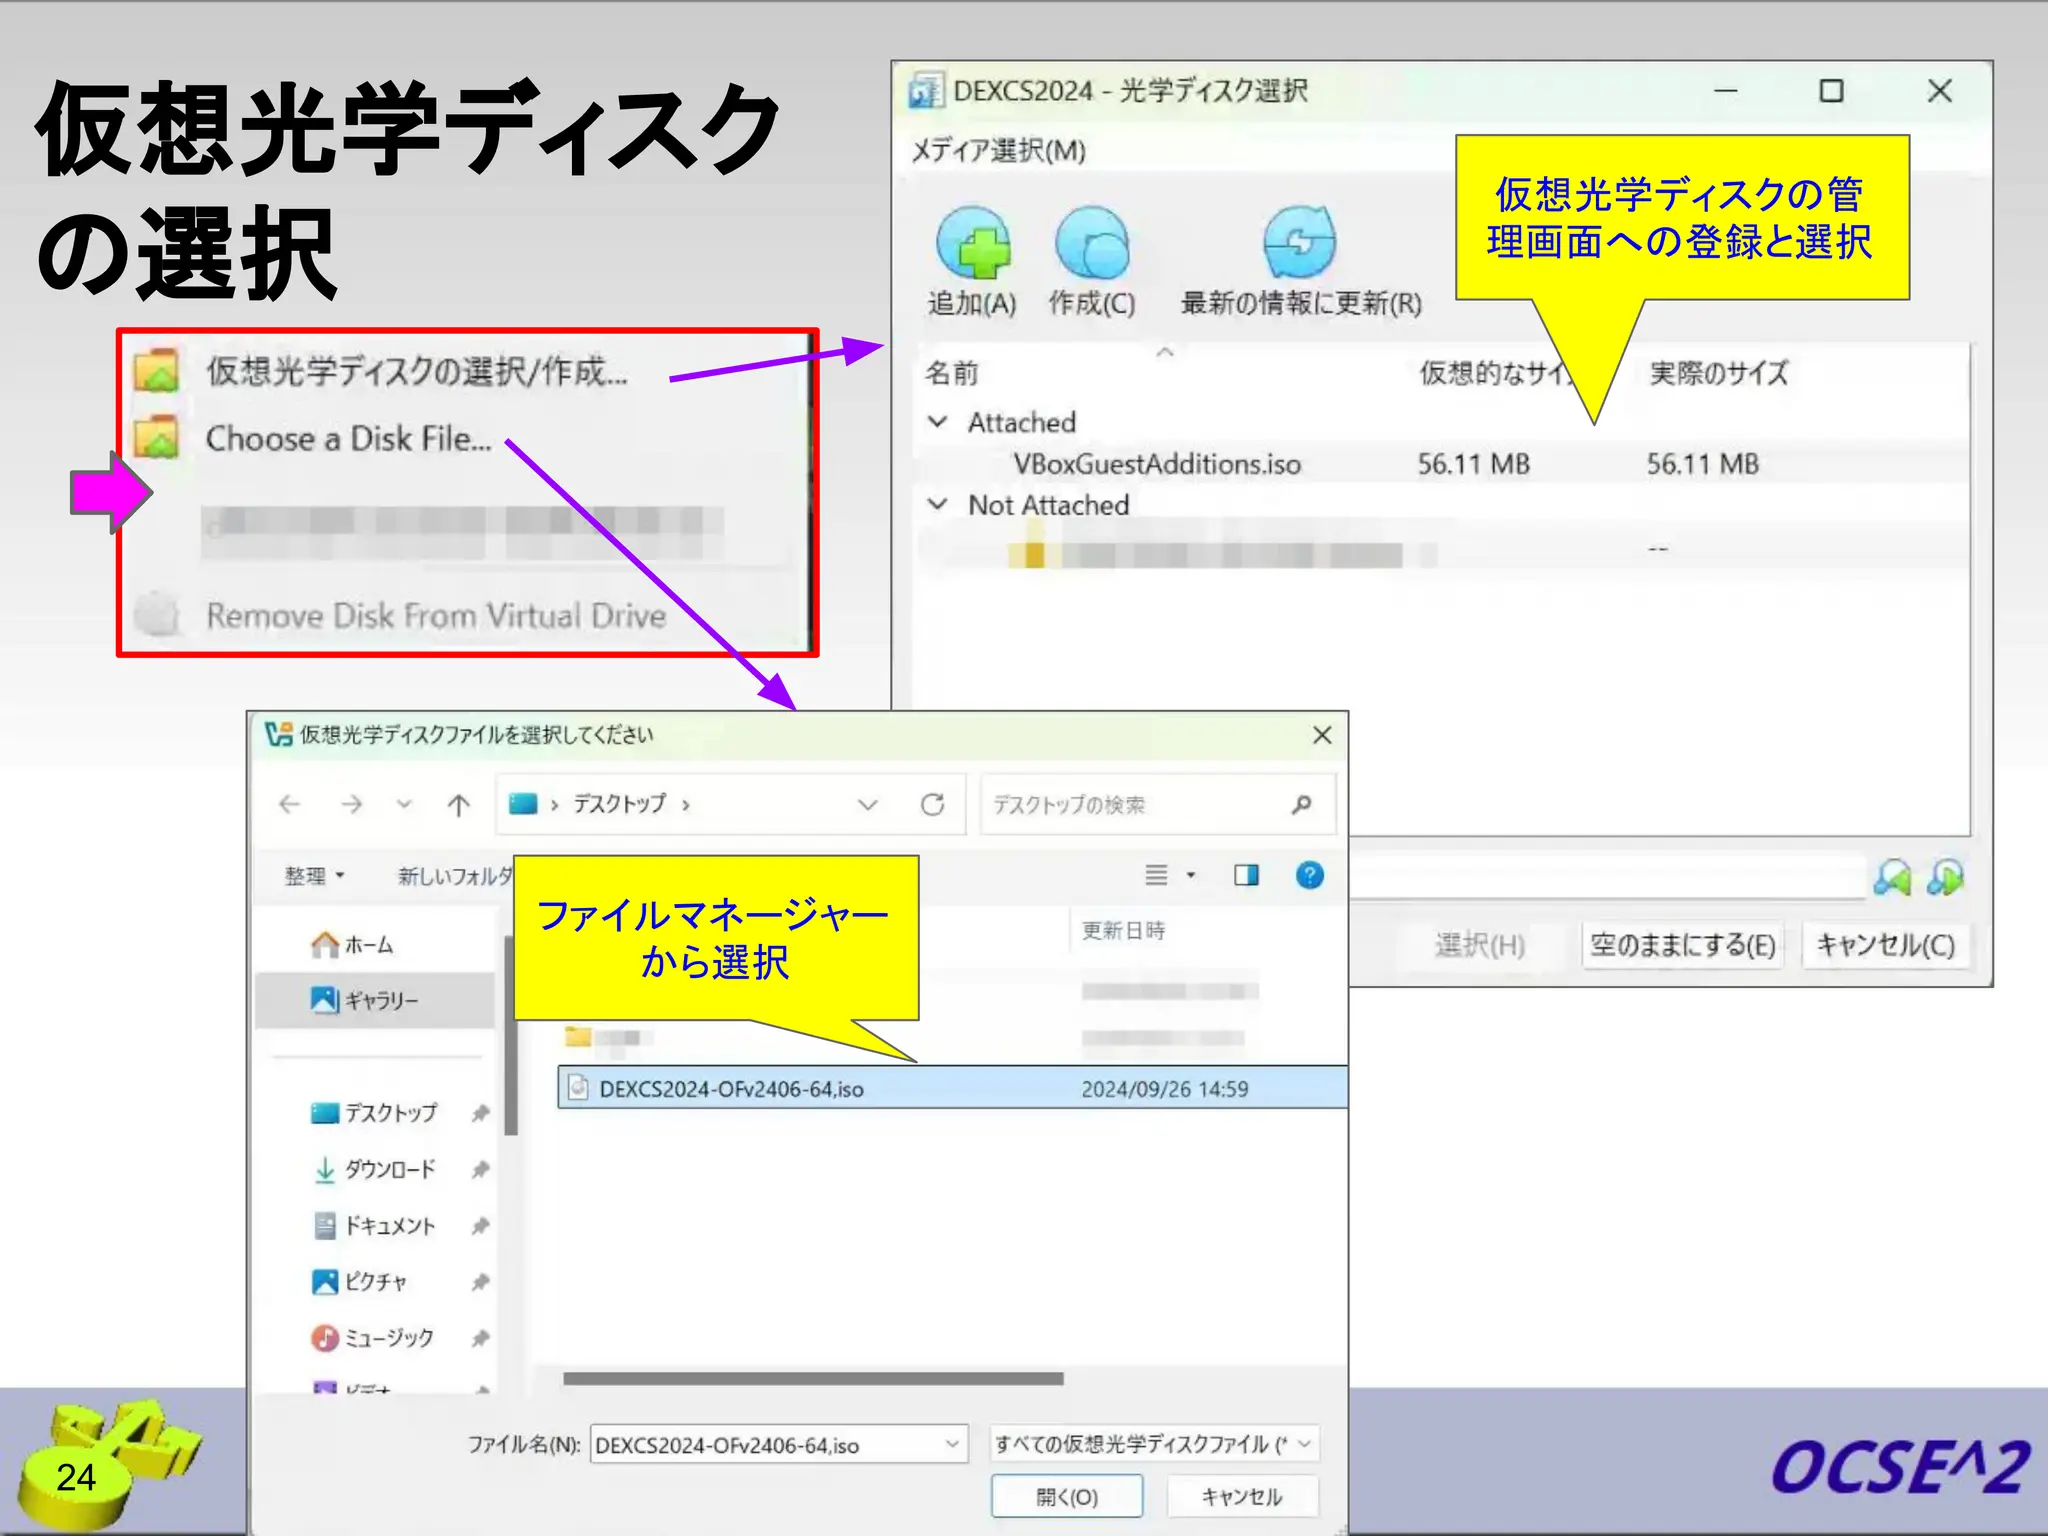Image resolution: width=2048 pixels, height=1536 pixels.
Task: Click the back arrow in file dialog
Action: (x=290, y=804)
